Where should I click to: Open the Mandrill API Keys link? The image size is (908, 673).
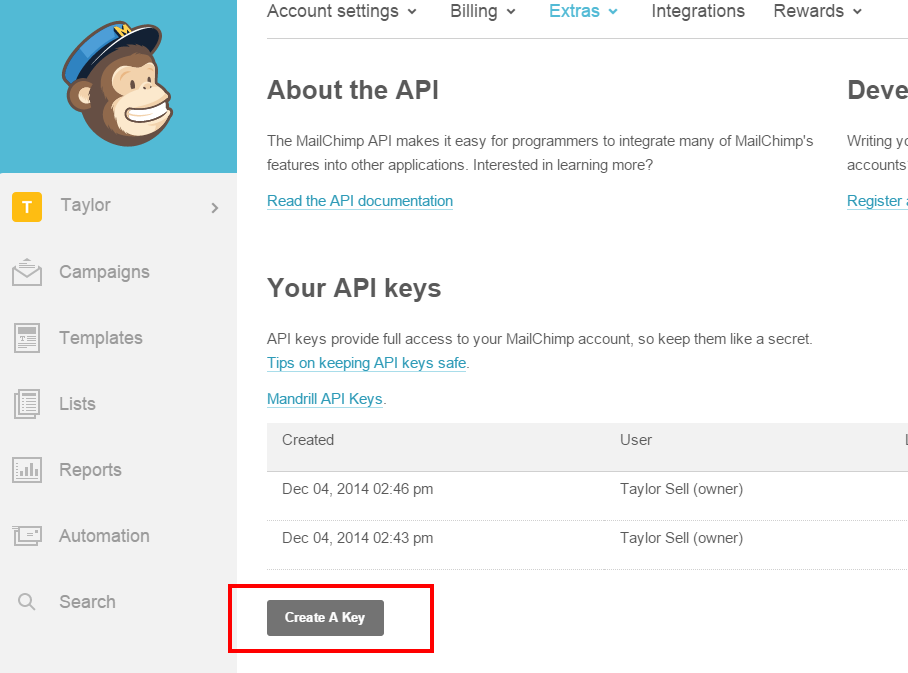(x=325, y=399)
